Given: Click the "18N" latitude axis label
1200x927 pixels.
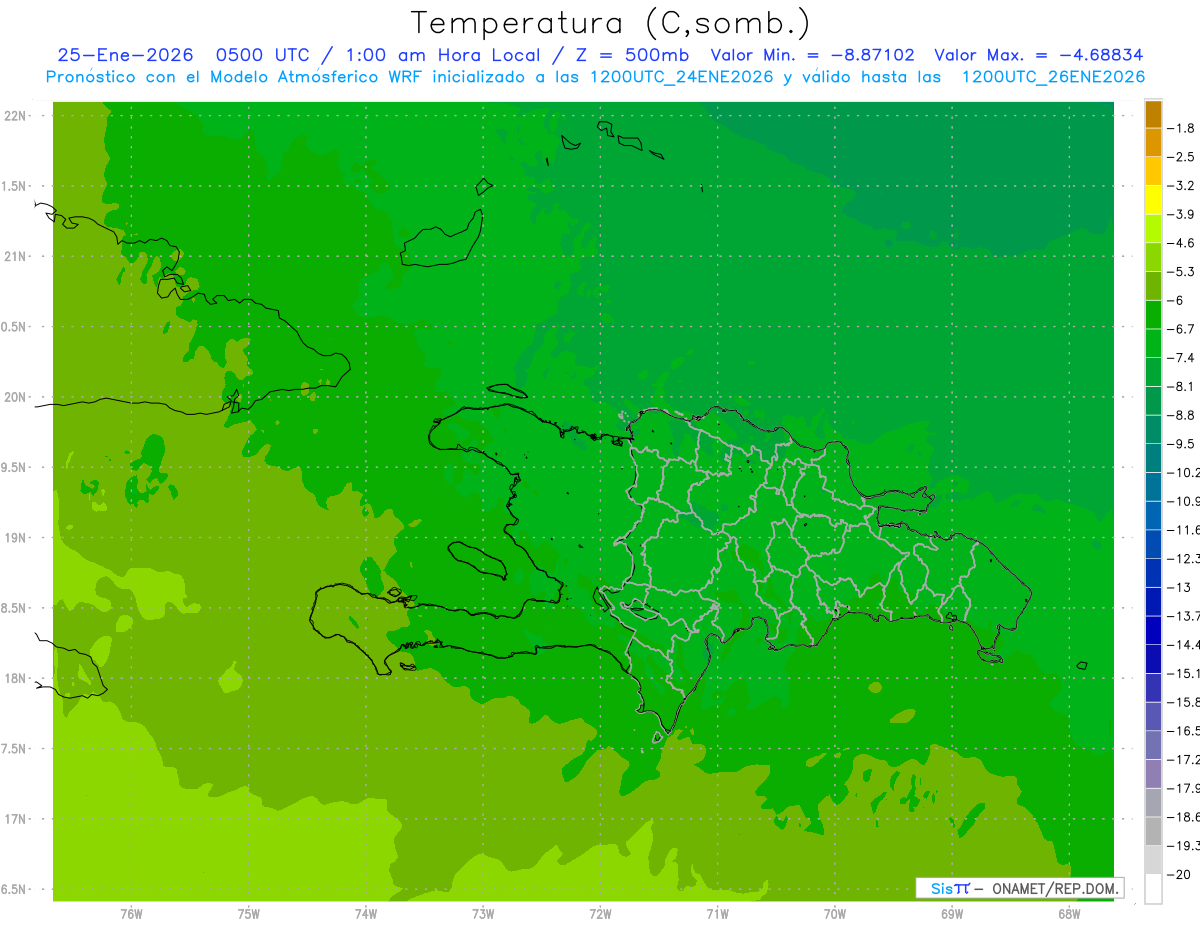Looking at the screenshot, I should (16, 679).
